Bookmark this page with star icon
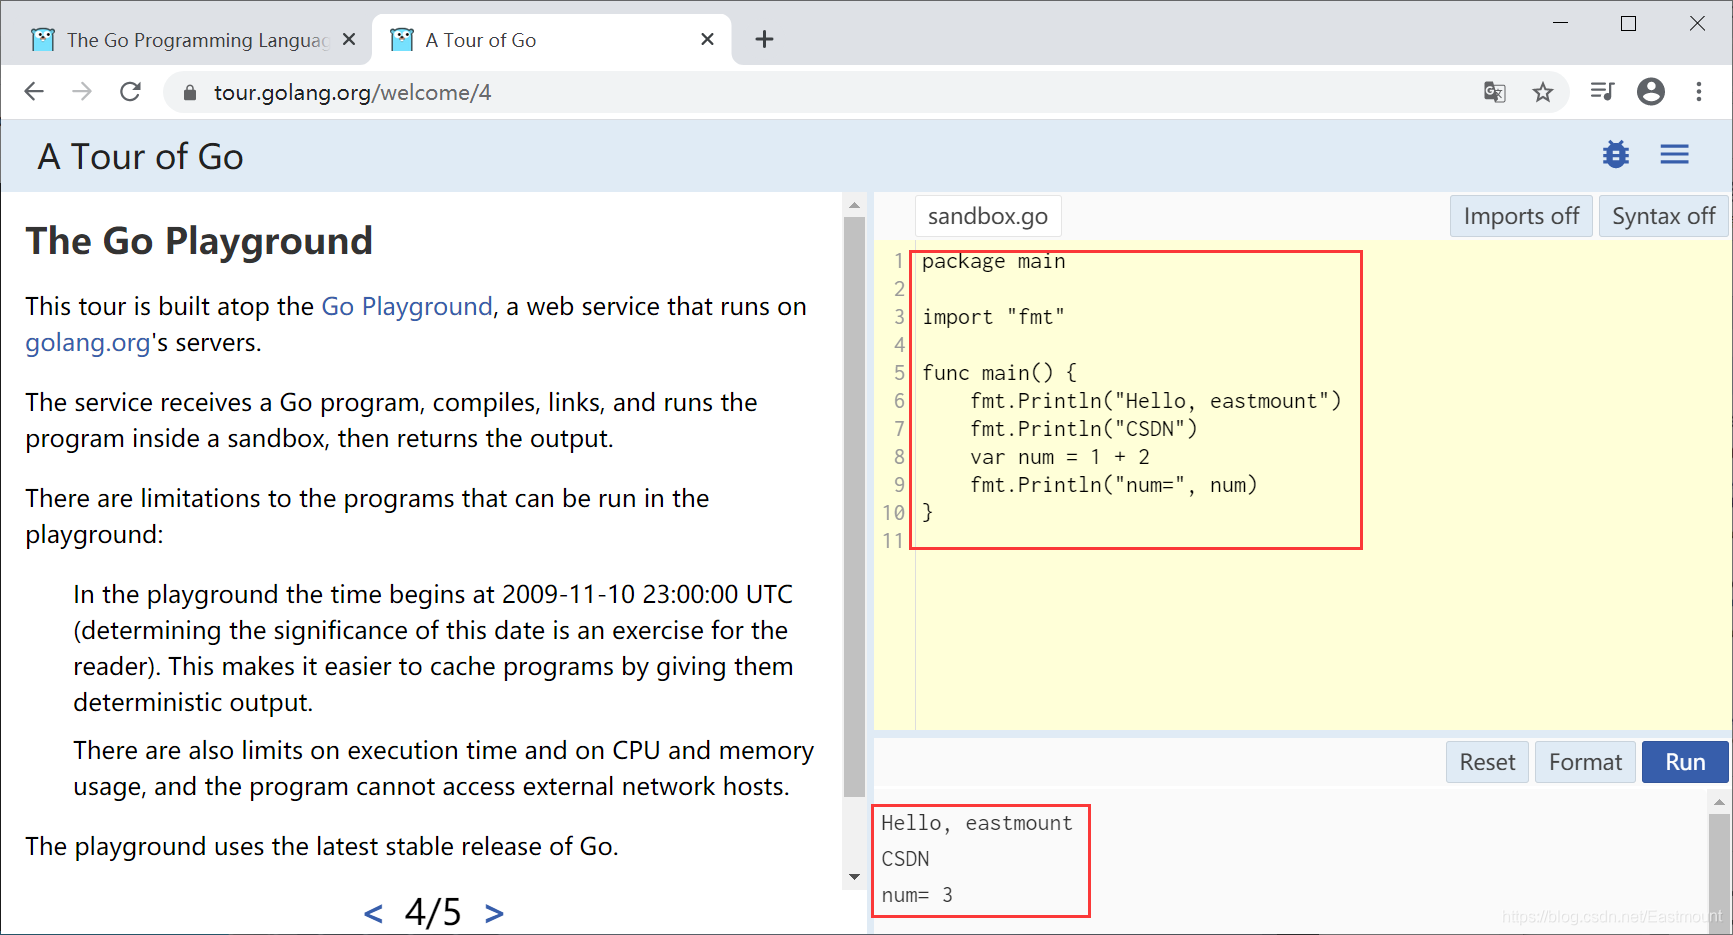 (x=1543, y=92)
